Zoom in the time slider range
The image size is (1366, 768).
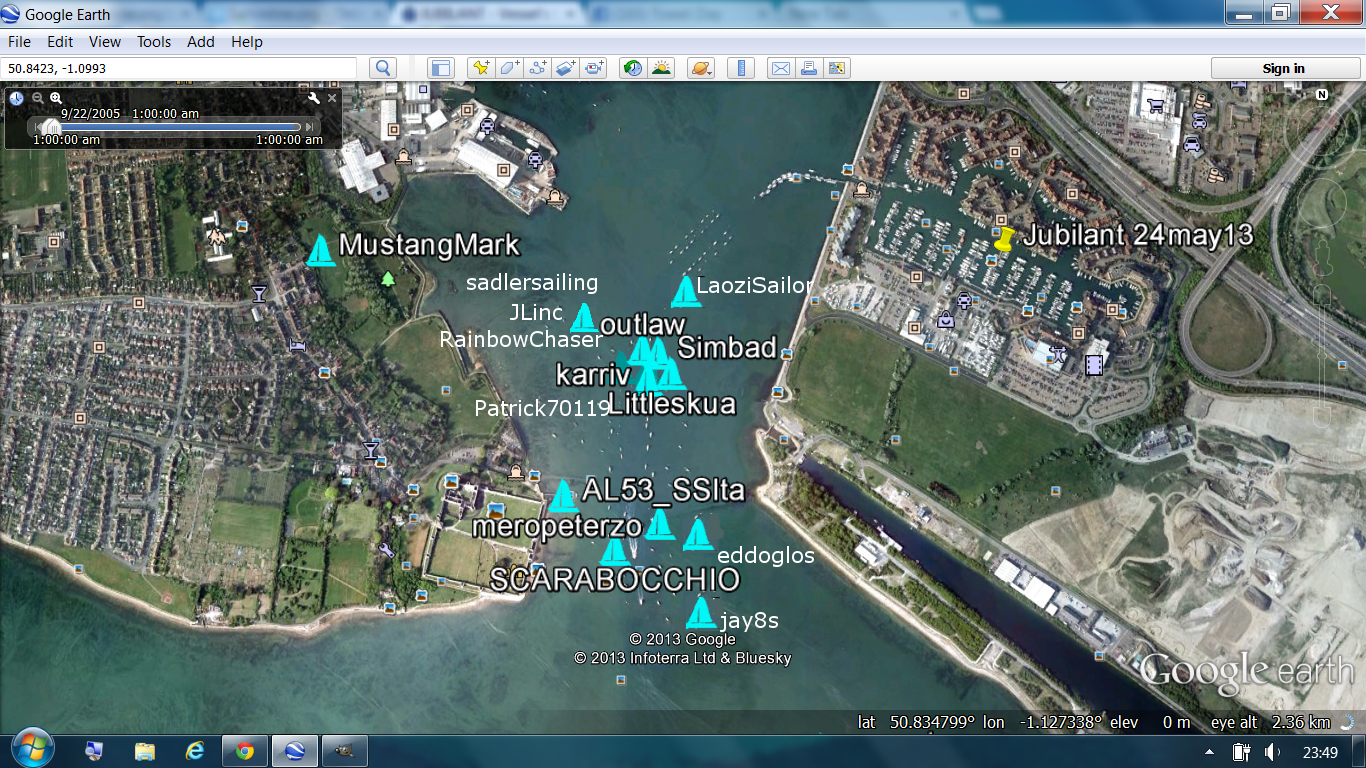pos(56,98)
